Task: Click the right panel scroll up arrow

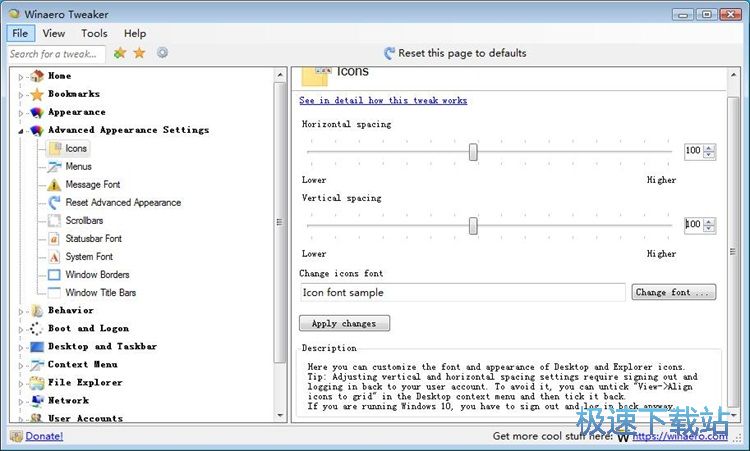Action: pos(733,75)
